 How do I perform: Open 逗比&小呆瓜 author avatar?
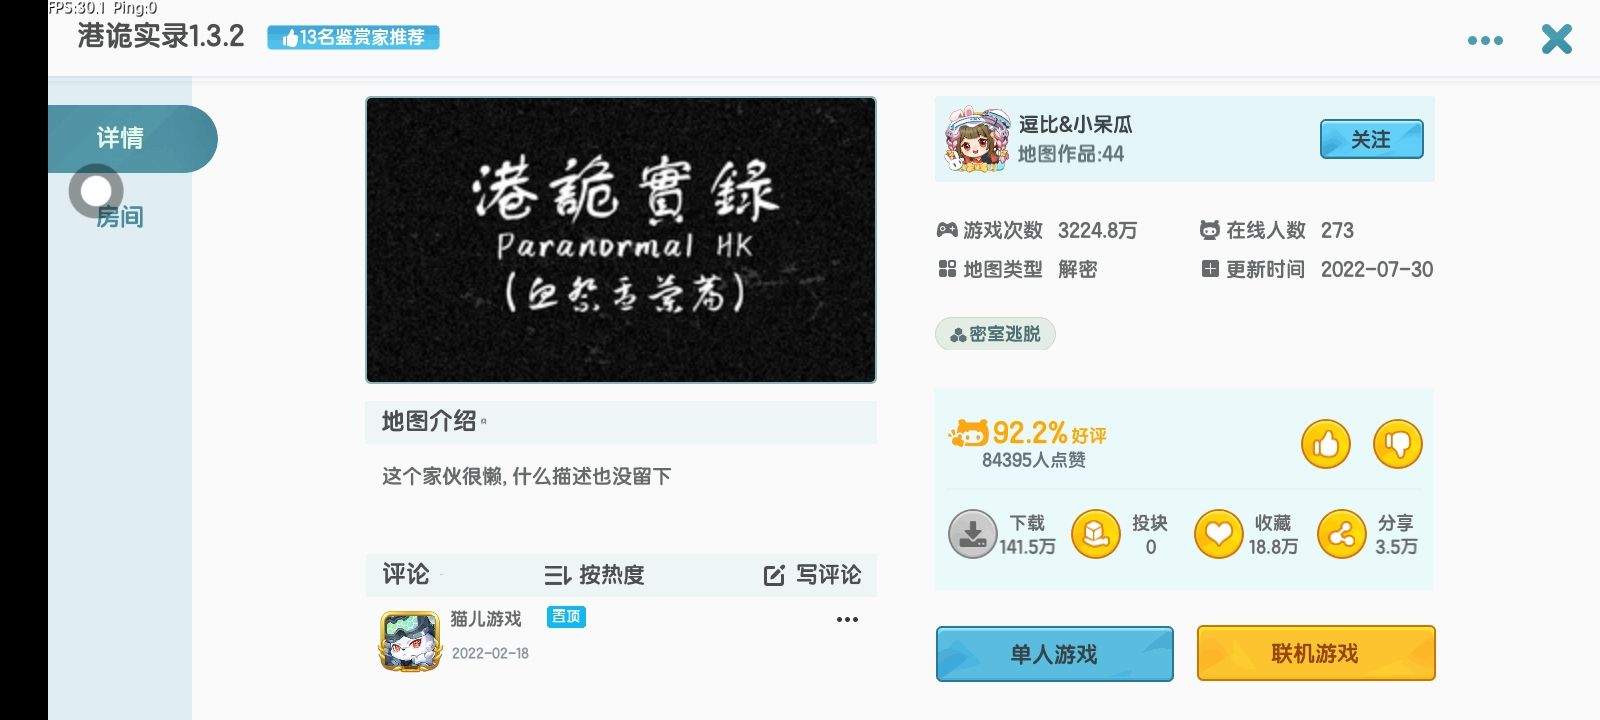[x=977, y=140]
